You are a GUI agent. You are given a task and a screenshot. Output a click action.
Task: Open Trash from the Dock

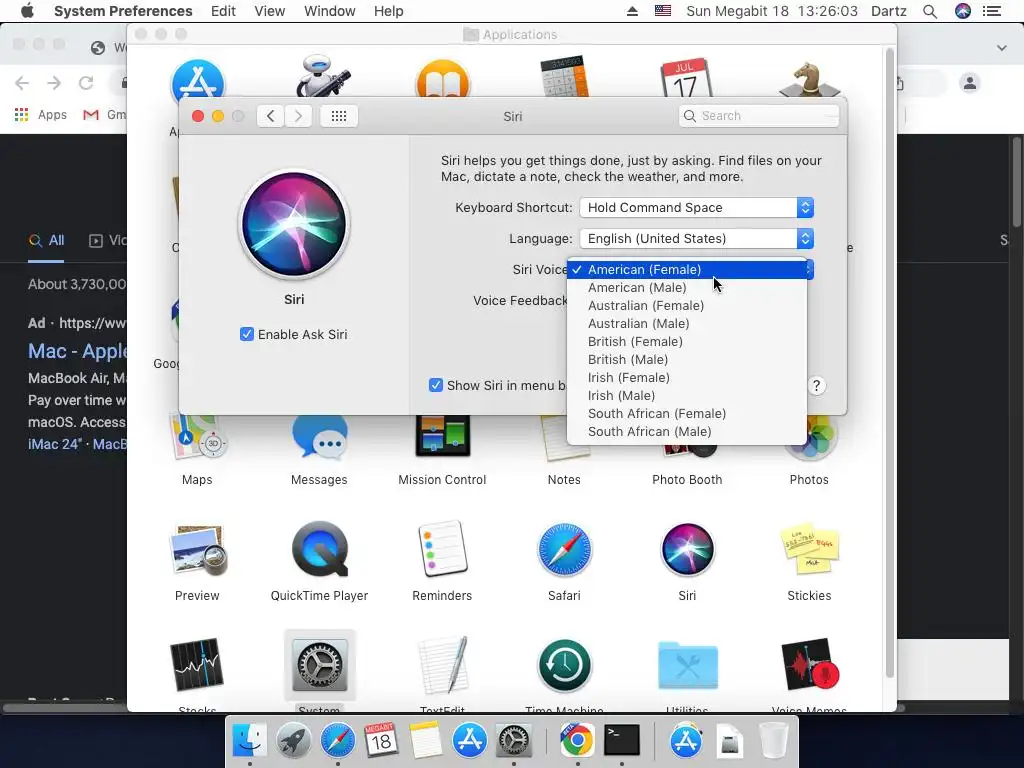774,740
